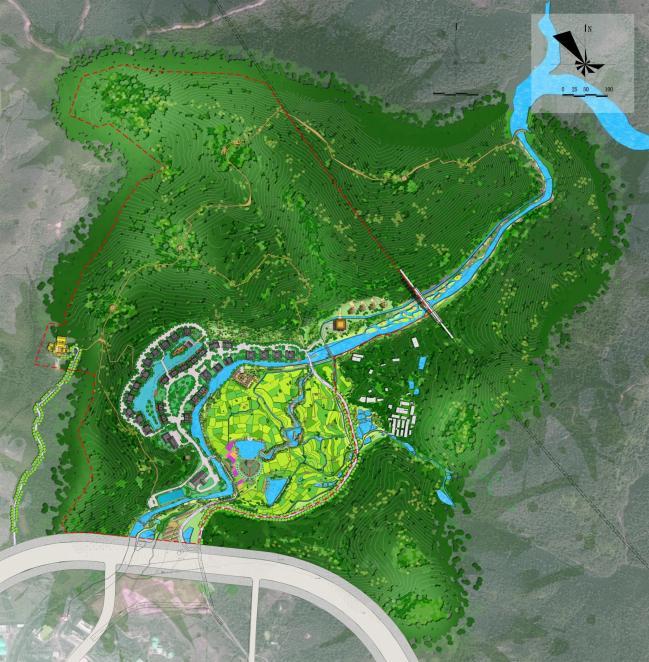Click the red-and-white bridge crossing the river
This screenshot has height=662, width=649.
[x=426, y=304]
